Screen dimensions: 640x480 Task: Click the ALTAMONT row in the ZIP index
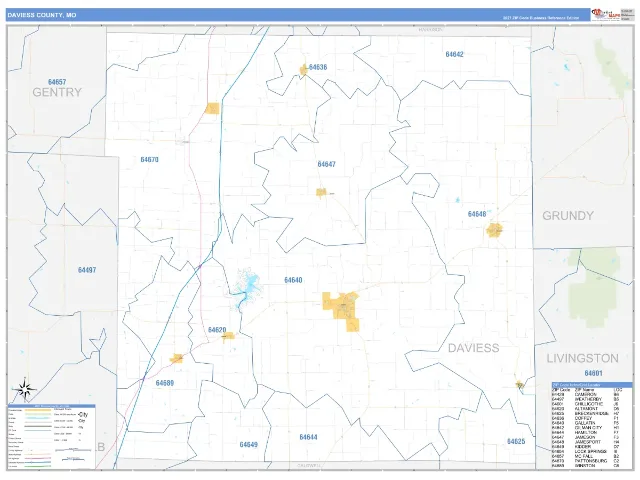click(x=586, y=409)
